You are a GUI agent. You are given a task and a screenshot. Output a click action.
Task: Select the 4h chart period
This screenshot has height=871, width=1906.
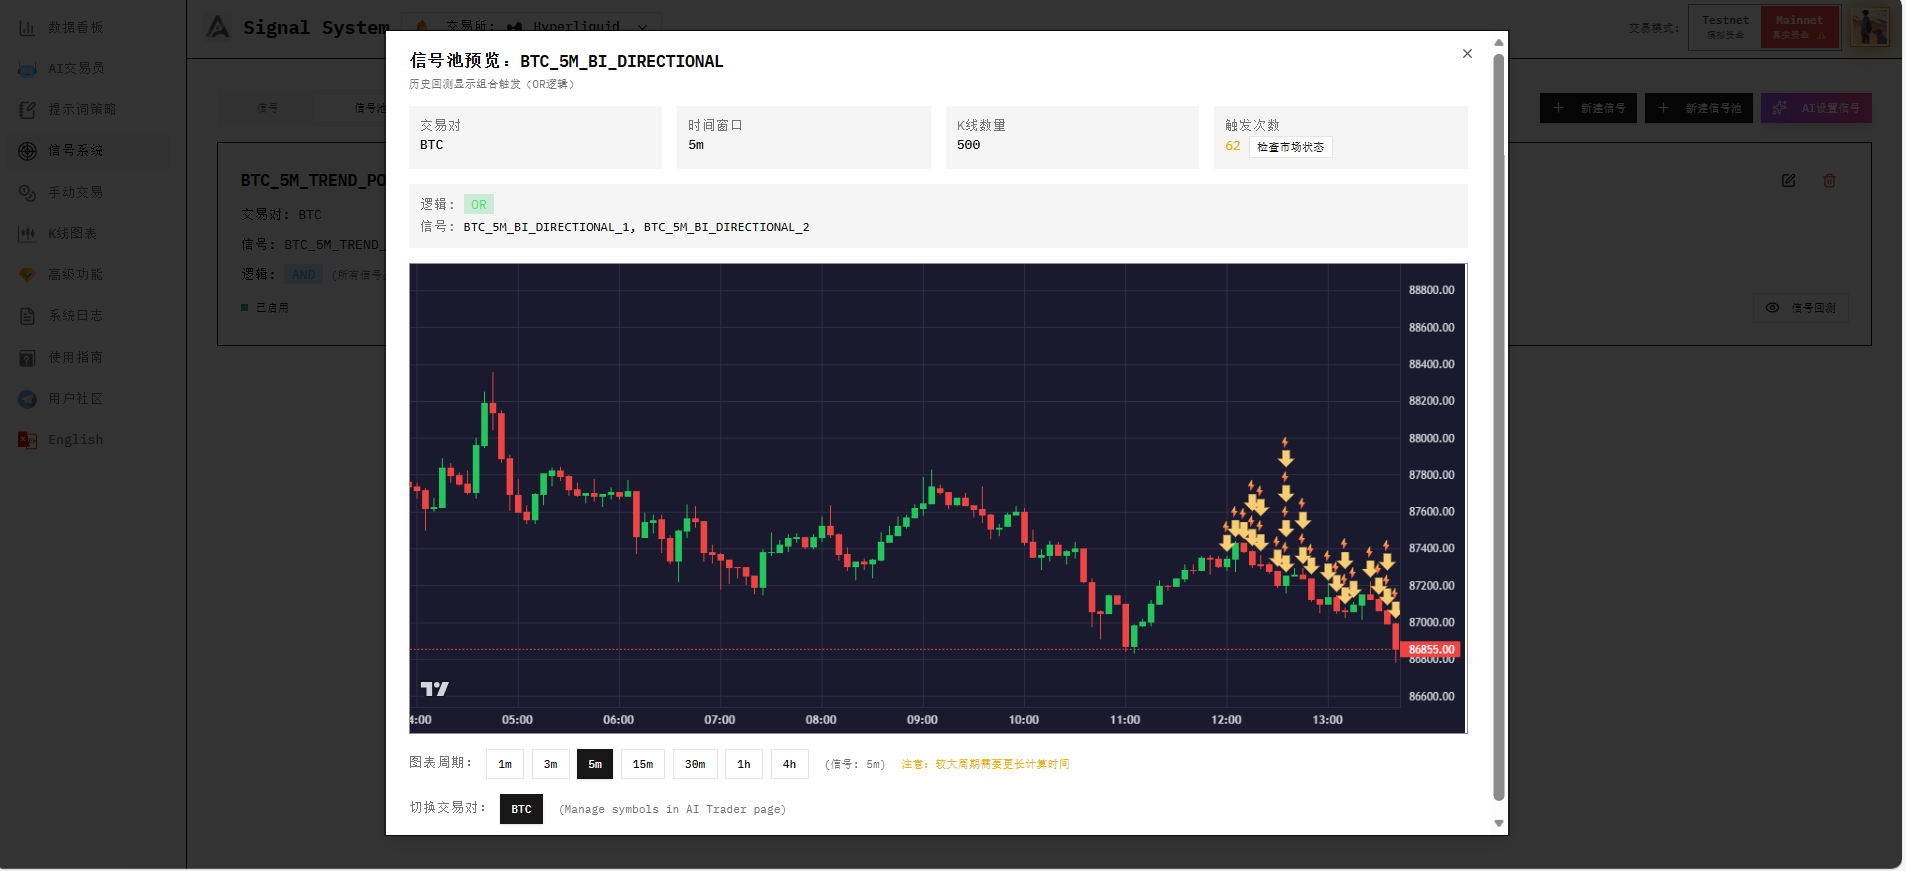[x=789, y=765]
